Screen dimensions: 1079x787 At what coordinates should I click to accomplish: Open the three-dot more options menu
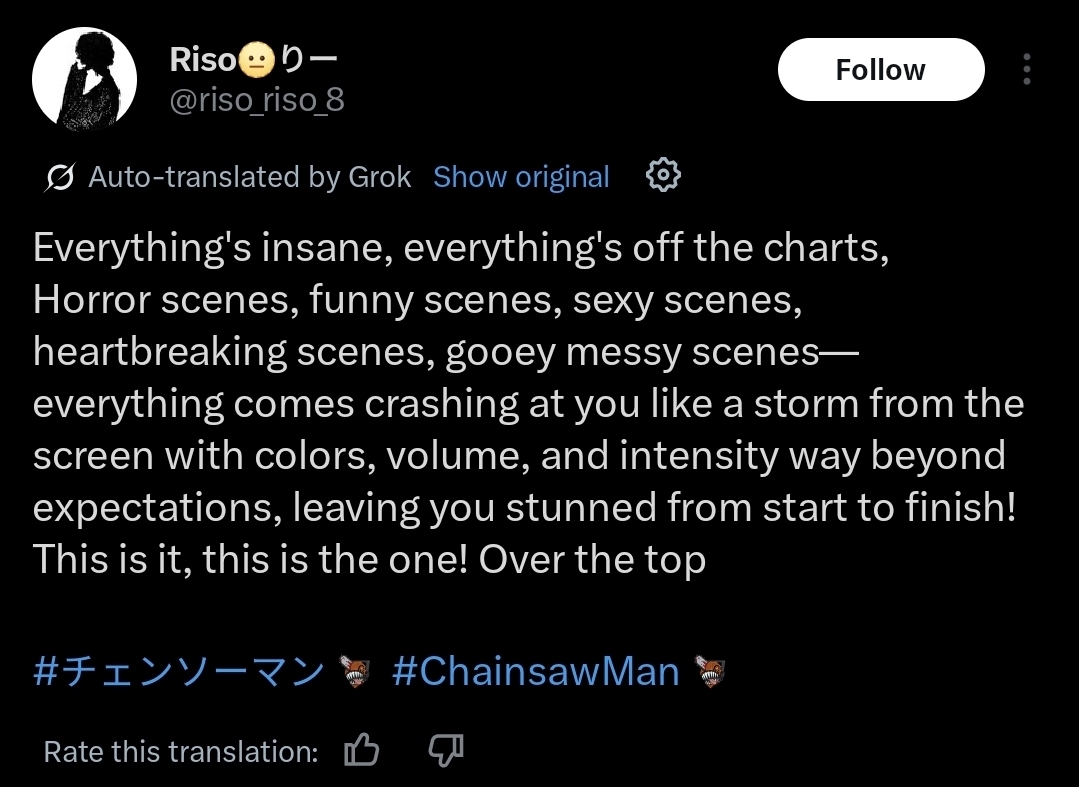click(x=1026, y=70)
